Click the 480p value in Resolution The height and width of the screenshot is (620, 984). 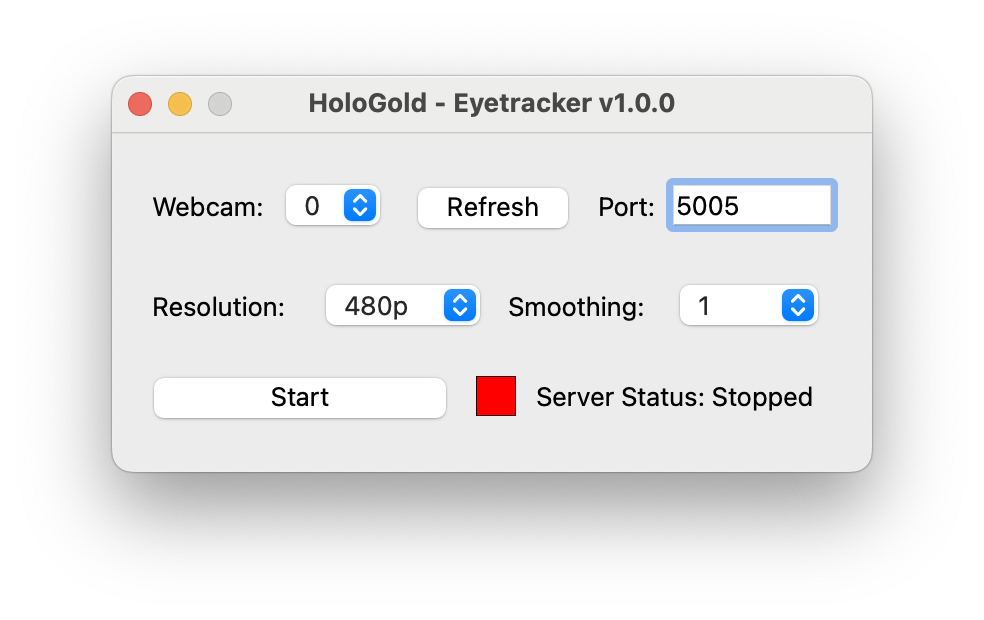point(376,306)
